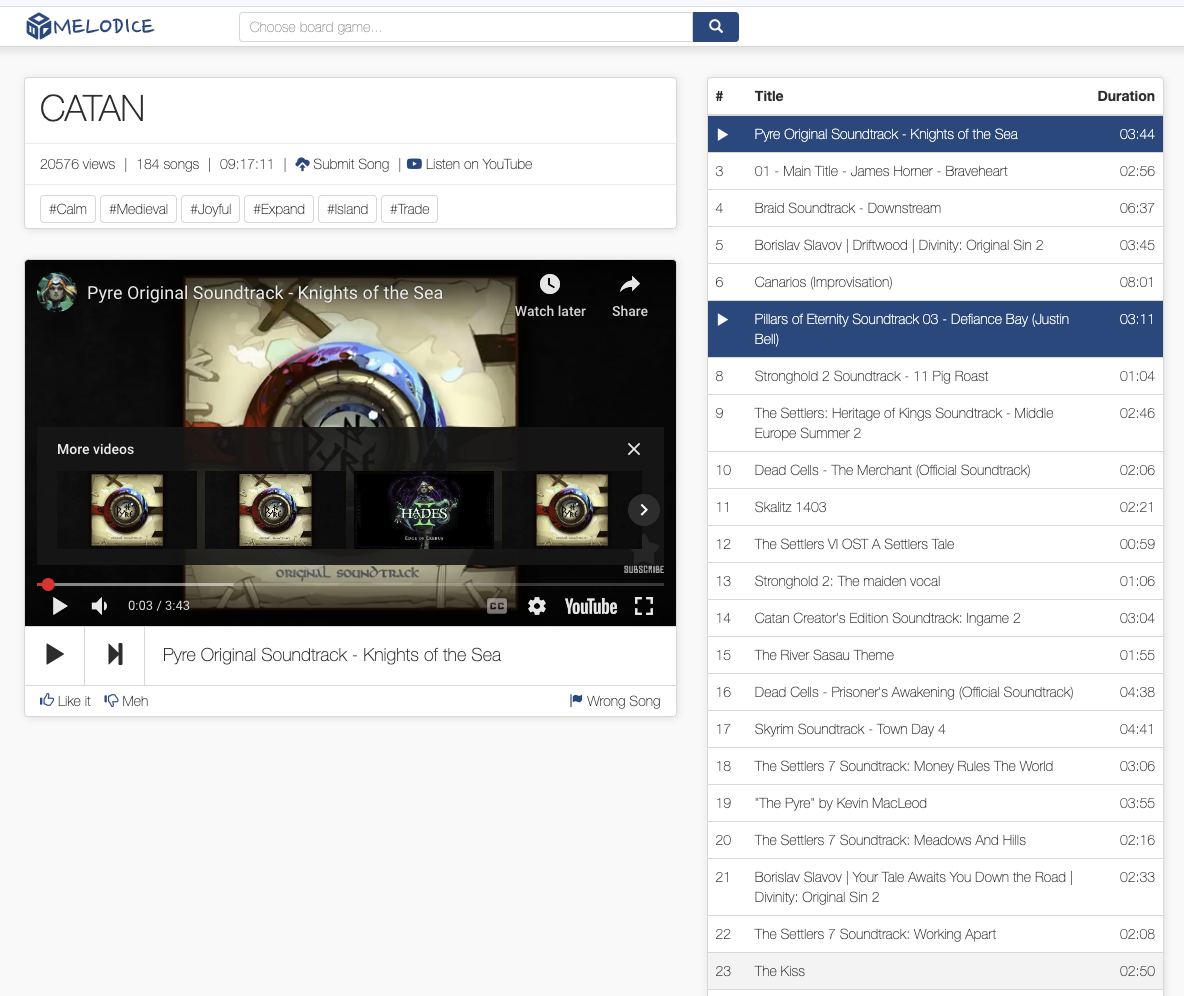Screen dimensions: 1184x996
Task: Open the second More videos thumbnail
Action: [275, 510]
